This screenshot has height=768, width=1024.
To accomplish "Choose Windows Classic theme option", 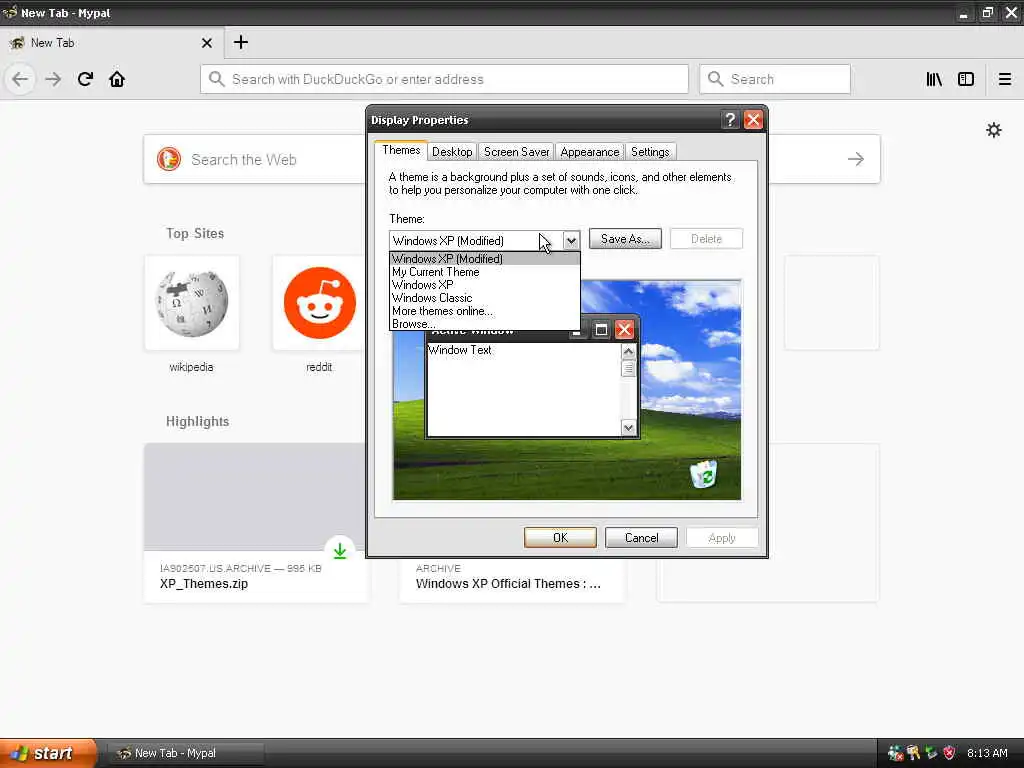I will pyautogui.click(x=485, y=298).
